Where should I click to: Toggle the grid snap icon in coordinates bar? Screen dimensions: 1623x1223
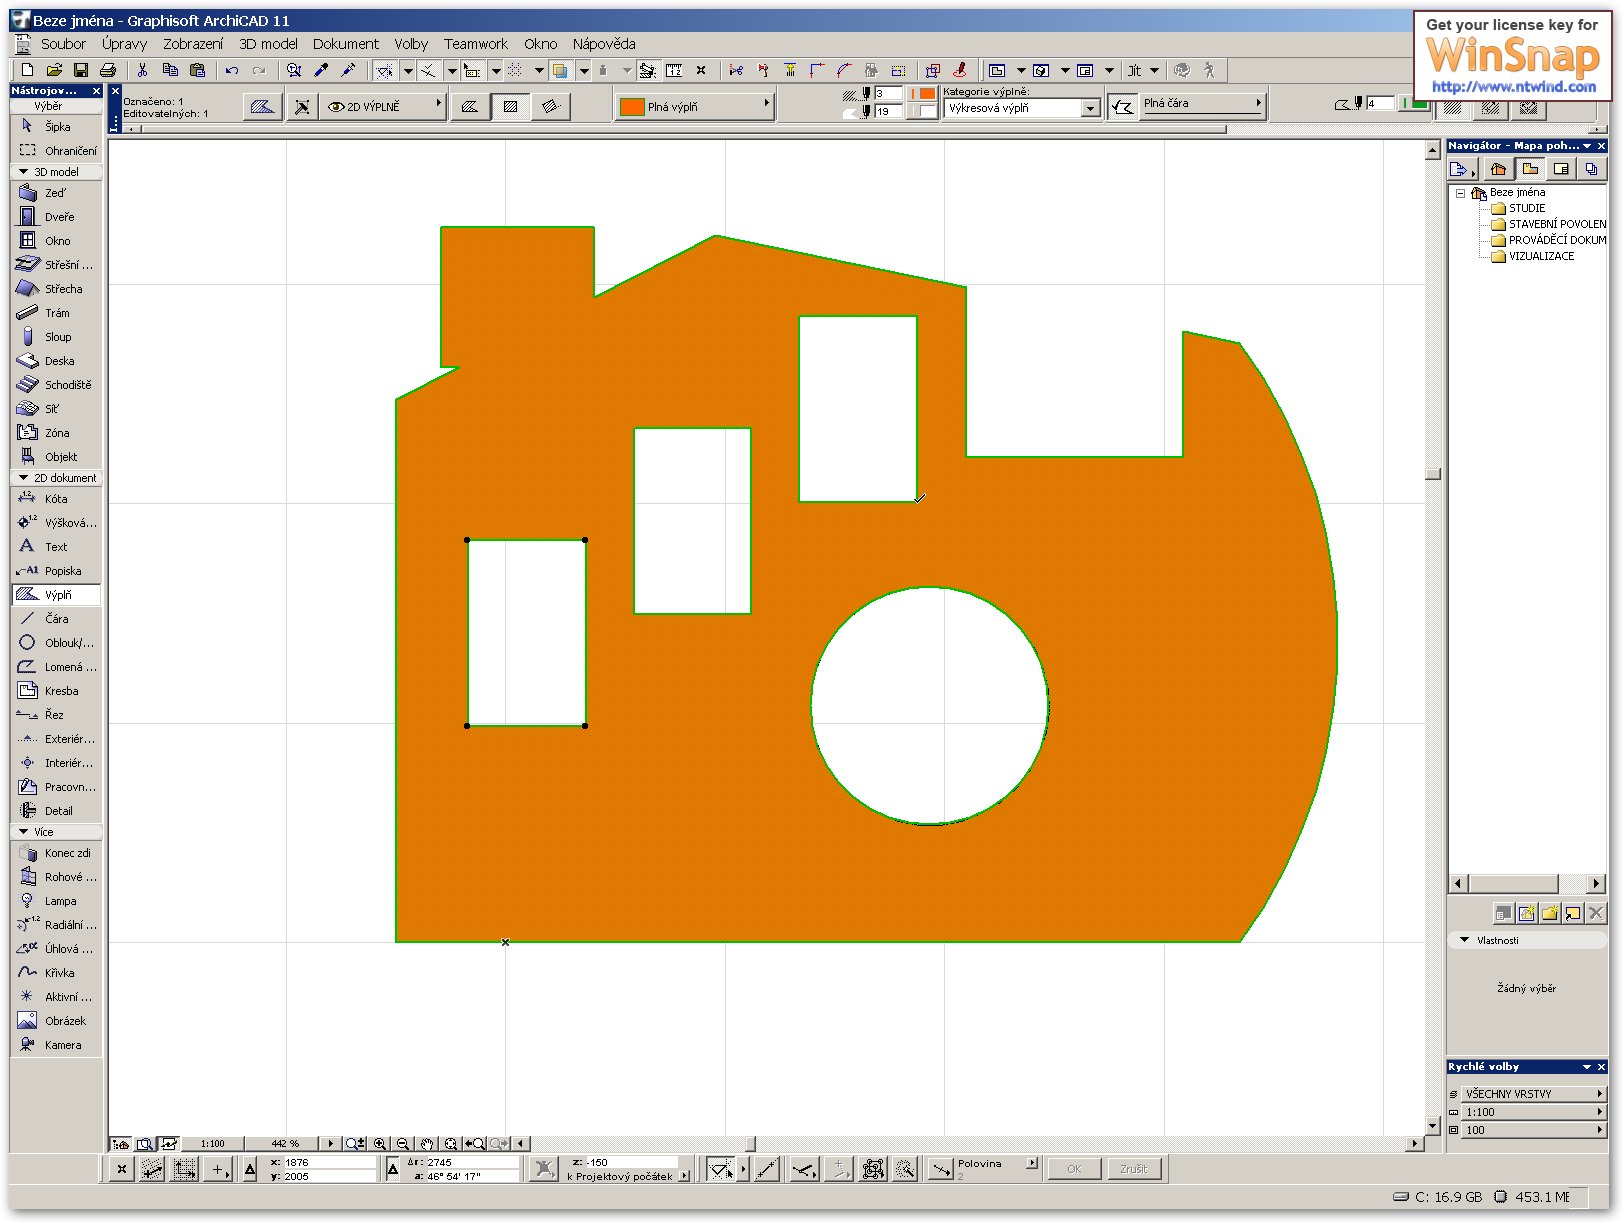[x=185, y=1169]
